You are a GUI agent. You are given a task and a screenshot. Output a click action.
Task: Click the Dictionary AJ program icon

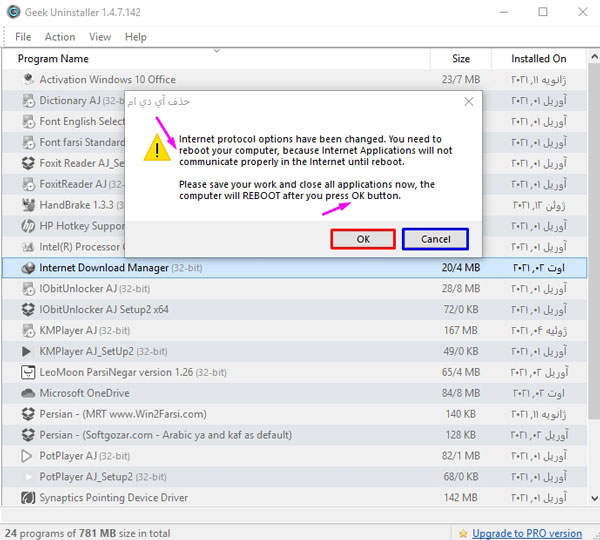[28, 100]
